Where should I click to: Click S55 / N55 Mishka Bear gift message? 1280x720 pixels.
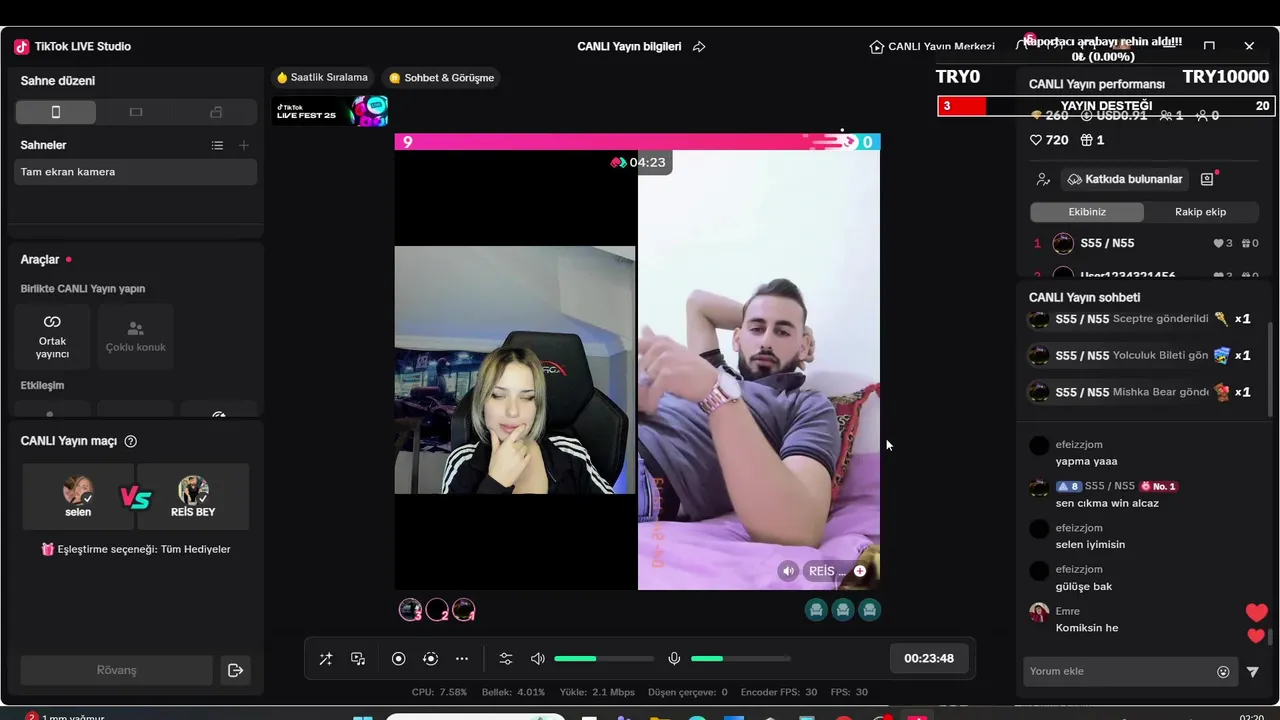(1140, 392)
